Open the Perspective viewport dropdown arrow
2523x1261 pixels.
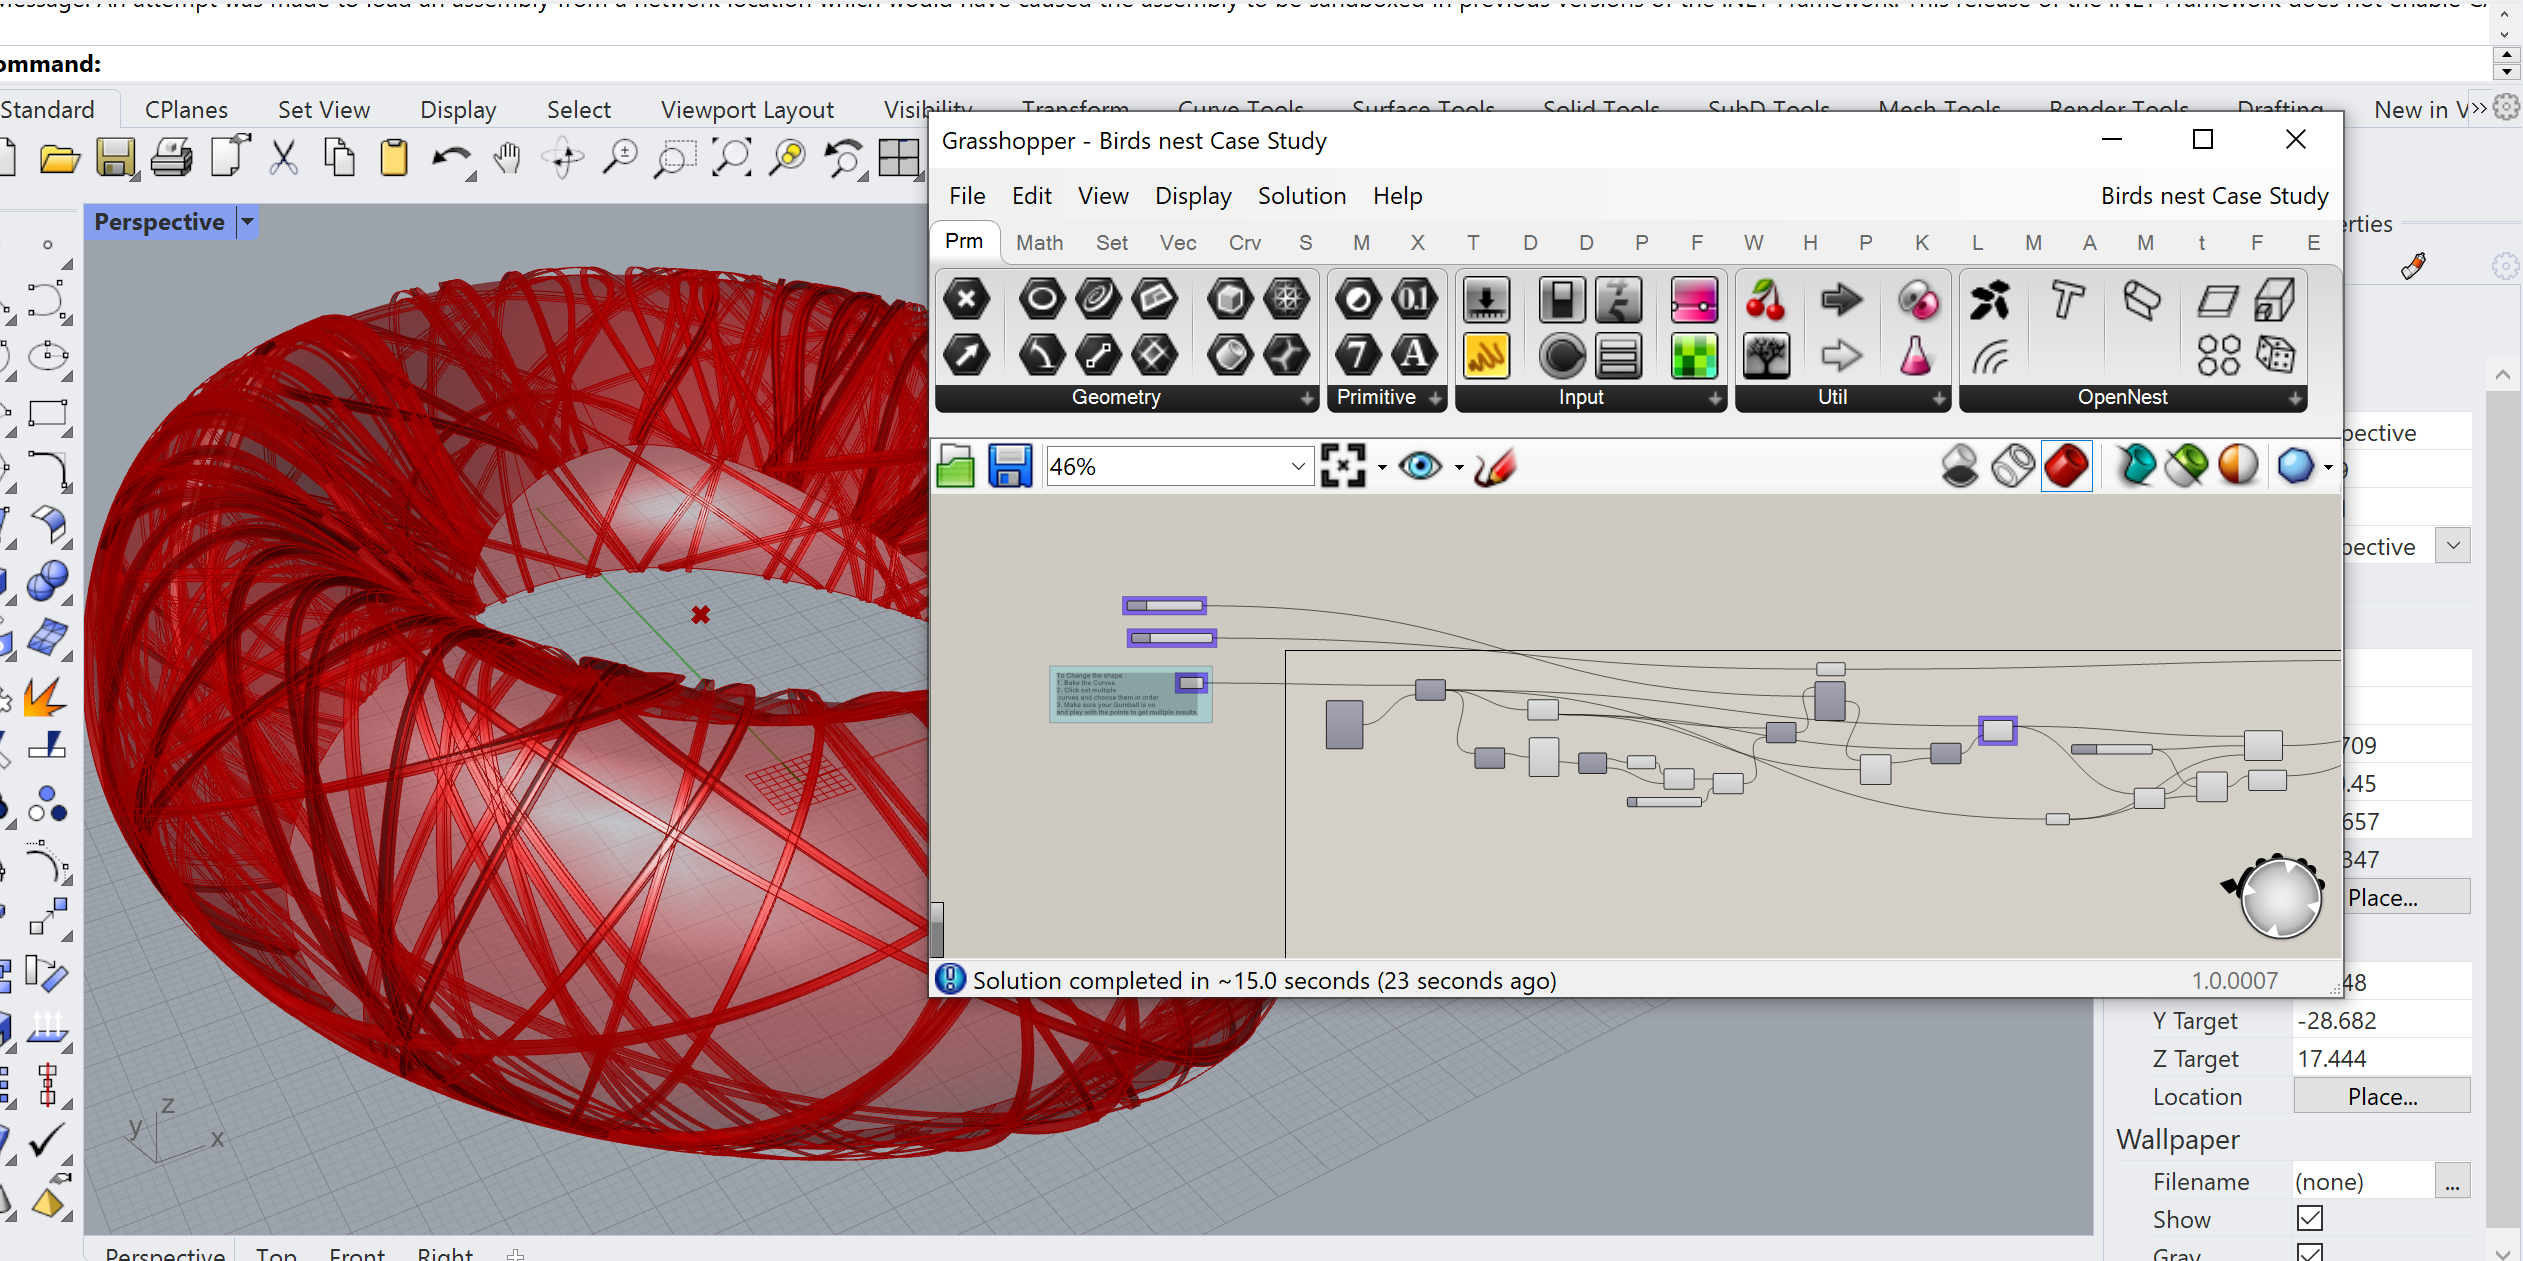(247, 222)
